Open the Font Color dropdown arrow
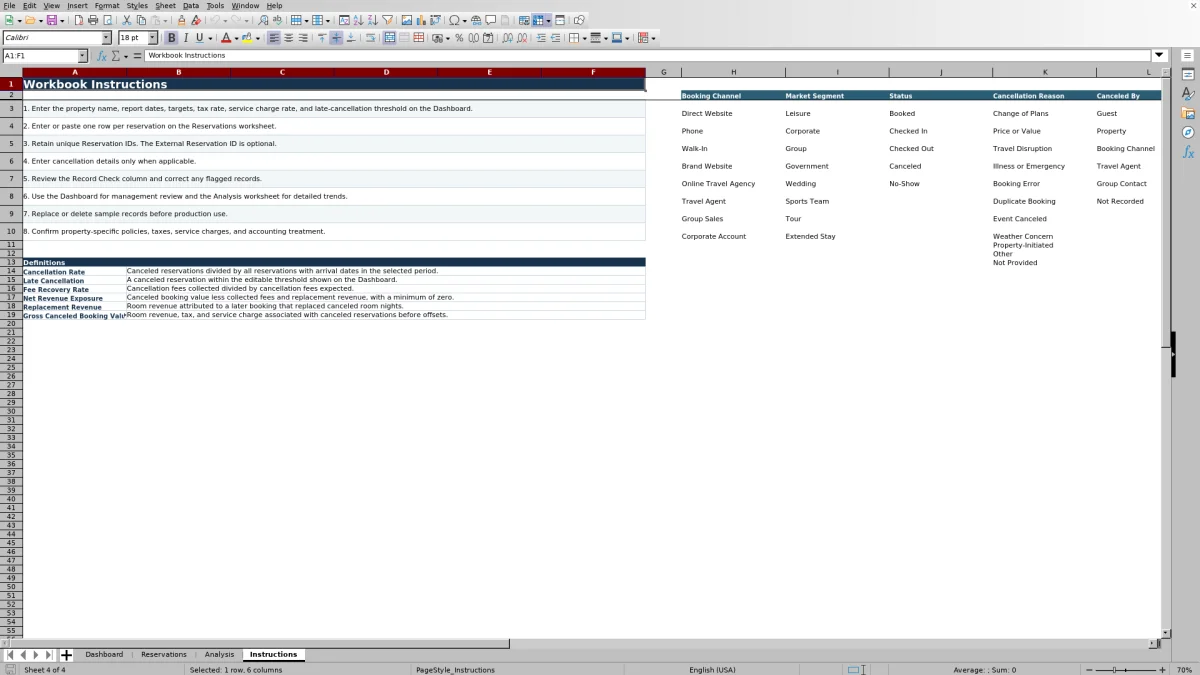The width and height of the screenshot is (1200, 675). click(236, 38)
